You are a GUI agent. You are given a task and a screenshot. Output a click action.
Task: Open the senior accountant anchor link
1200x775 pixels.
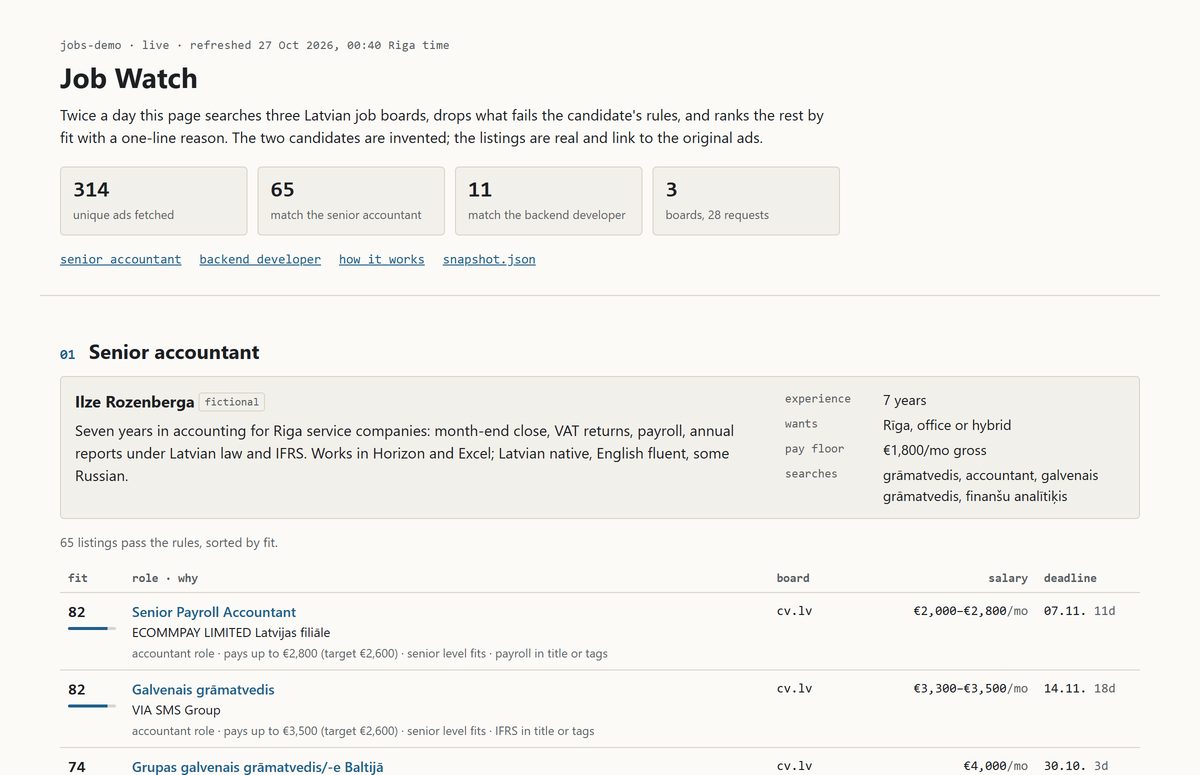pyautogui.click(x=121, y=259)
